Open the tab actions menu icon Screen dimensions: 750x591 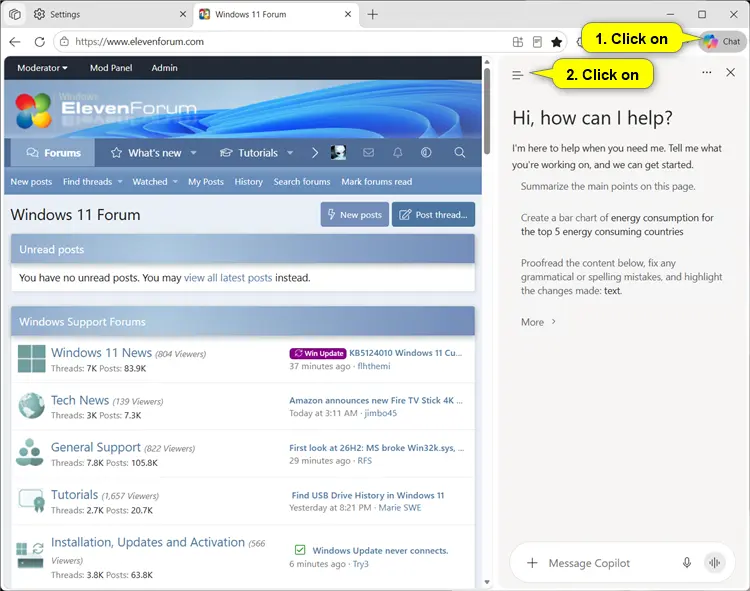pos(15,14)
